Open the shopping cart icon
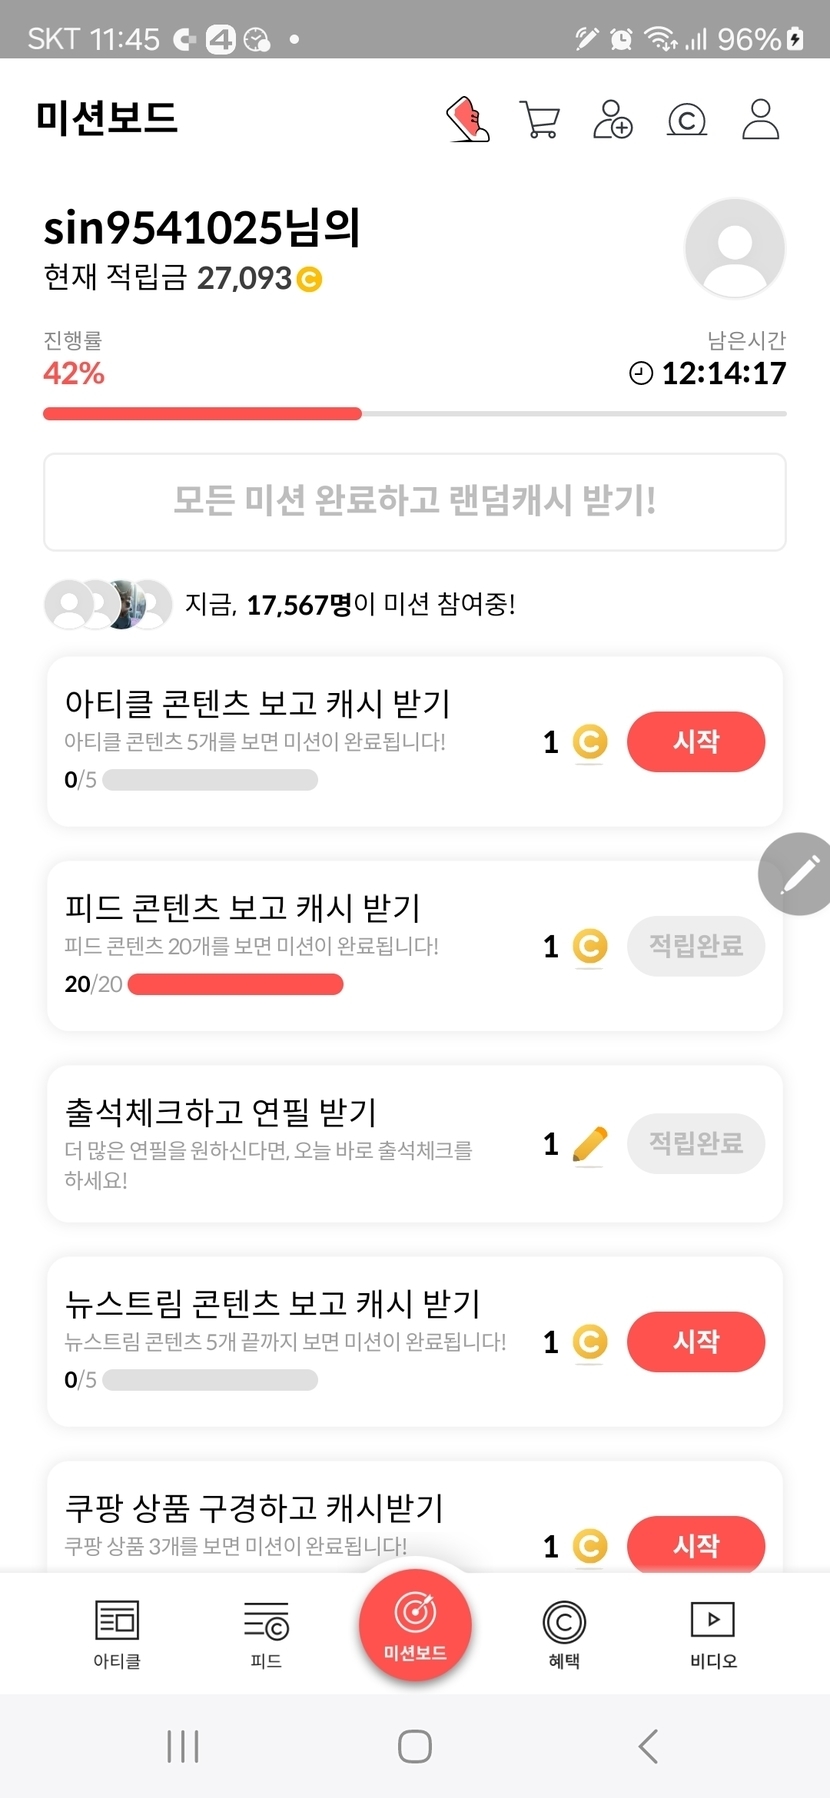 click(540, 120)
